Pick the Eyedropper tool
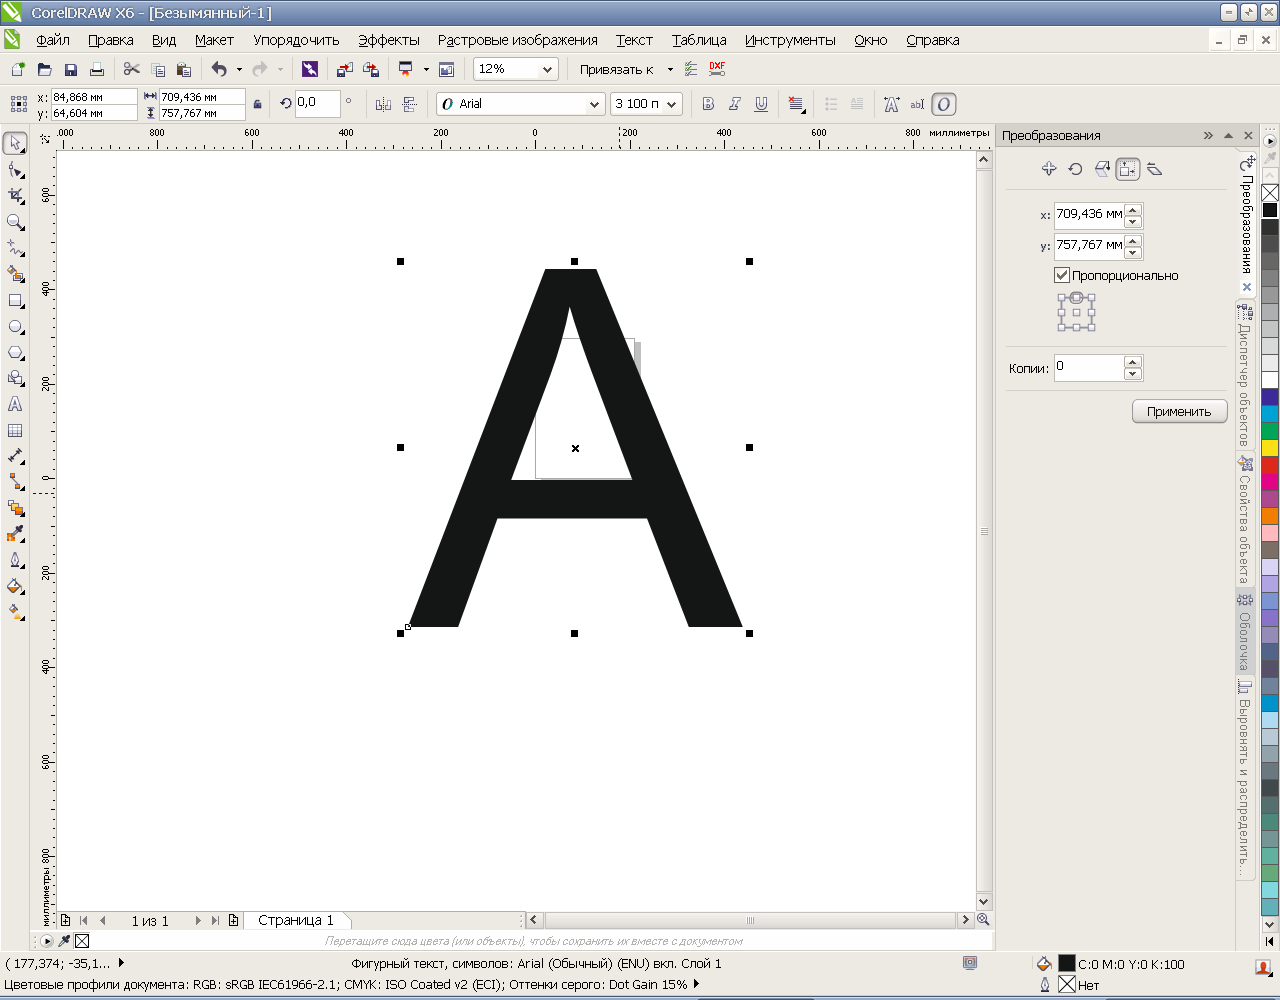The width and height of the screenshot is (1280, 1000). pyautogui.click(x=15, y=534)
